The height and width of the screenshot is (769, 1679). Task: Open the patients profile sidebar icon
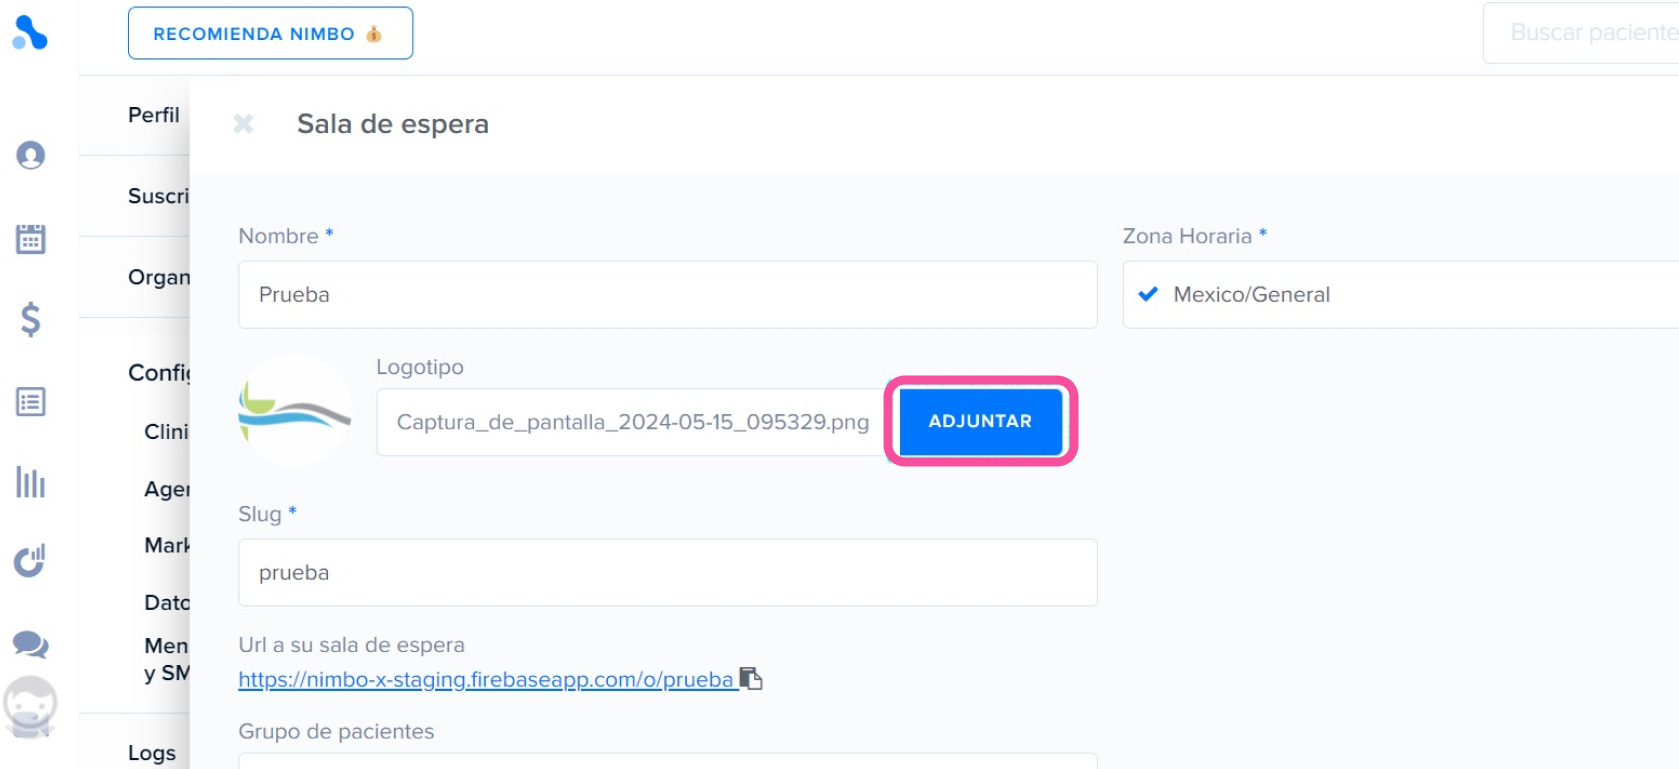click(x=30, y=155)
